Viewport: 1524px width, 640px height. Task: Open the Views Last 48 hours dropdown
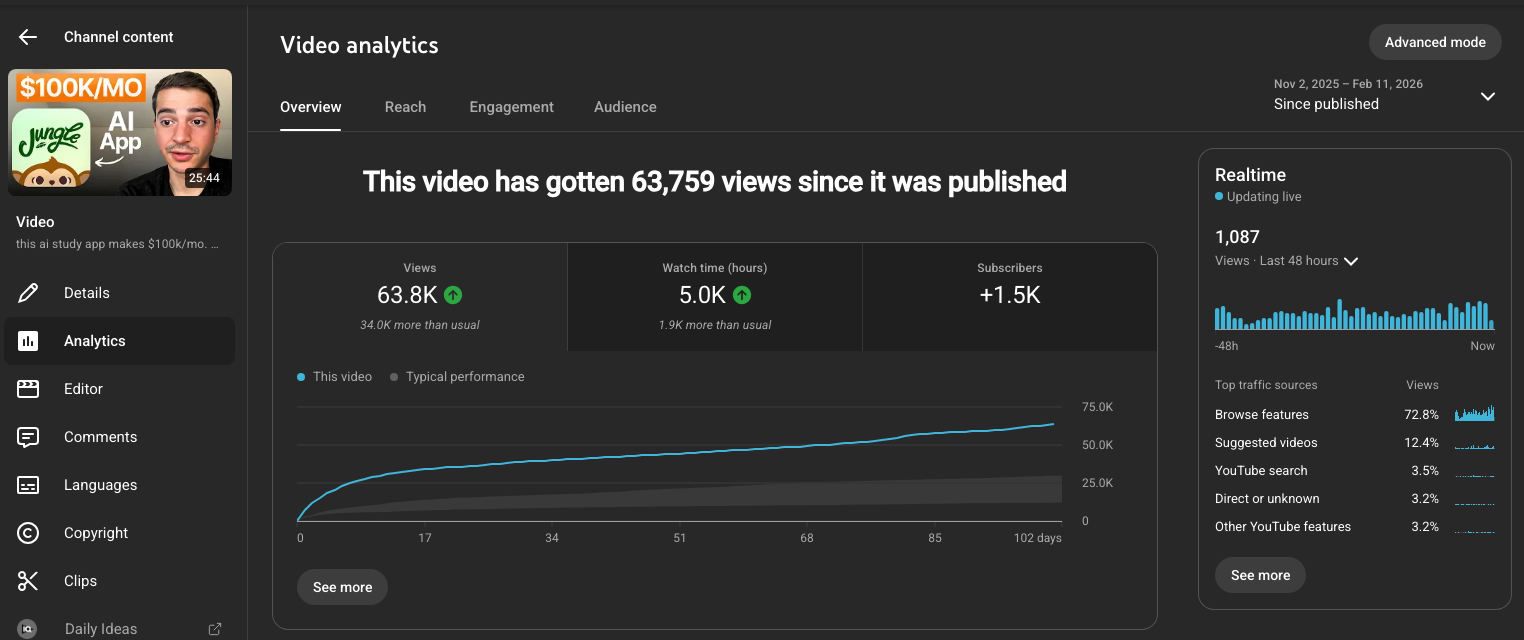(1351, 260)
